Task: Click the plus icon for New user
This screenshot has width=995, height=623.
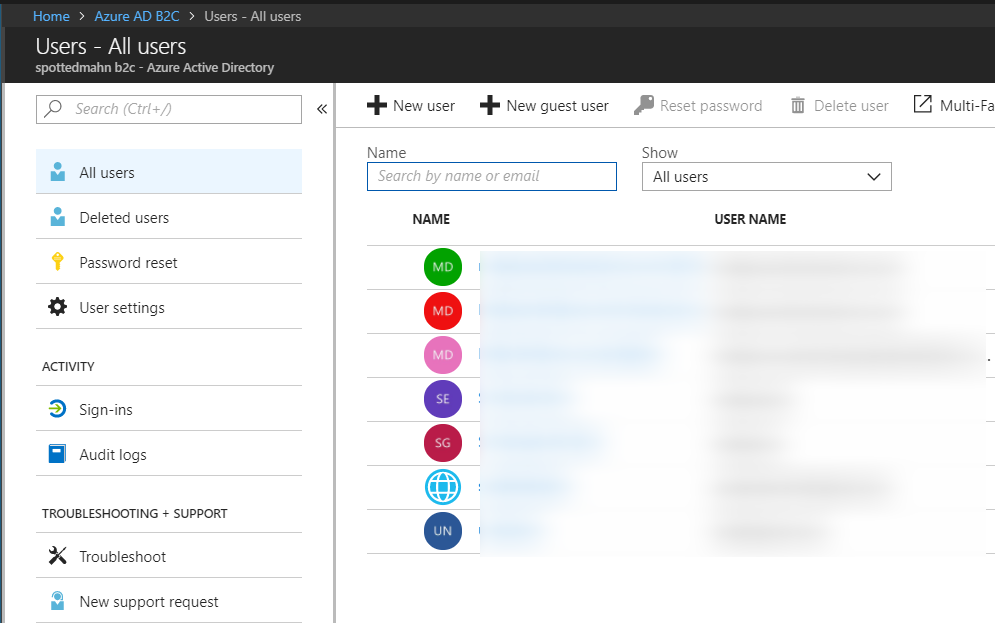Action: tap(377, 105)
